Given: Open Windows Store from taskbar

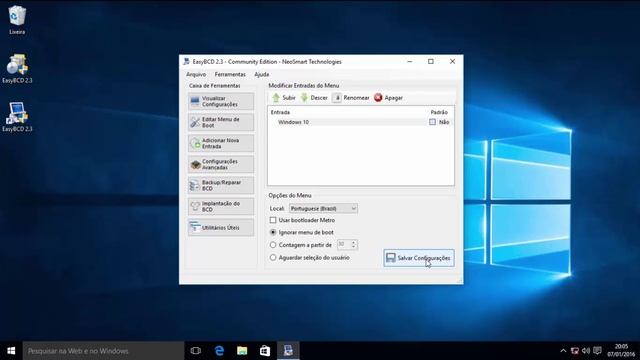Looking at the screenshot, I should tap(265, 351).
